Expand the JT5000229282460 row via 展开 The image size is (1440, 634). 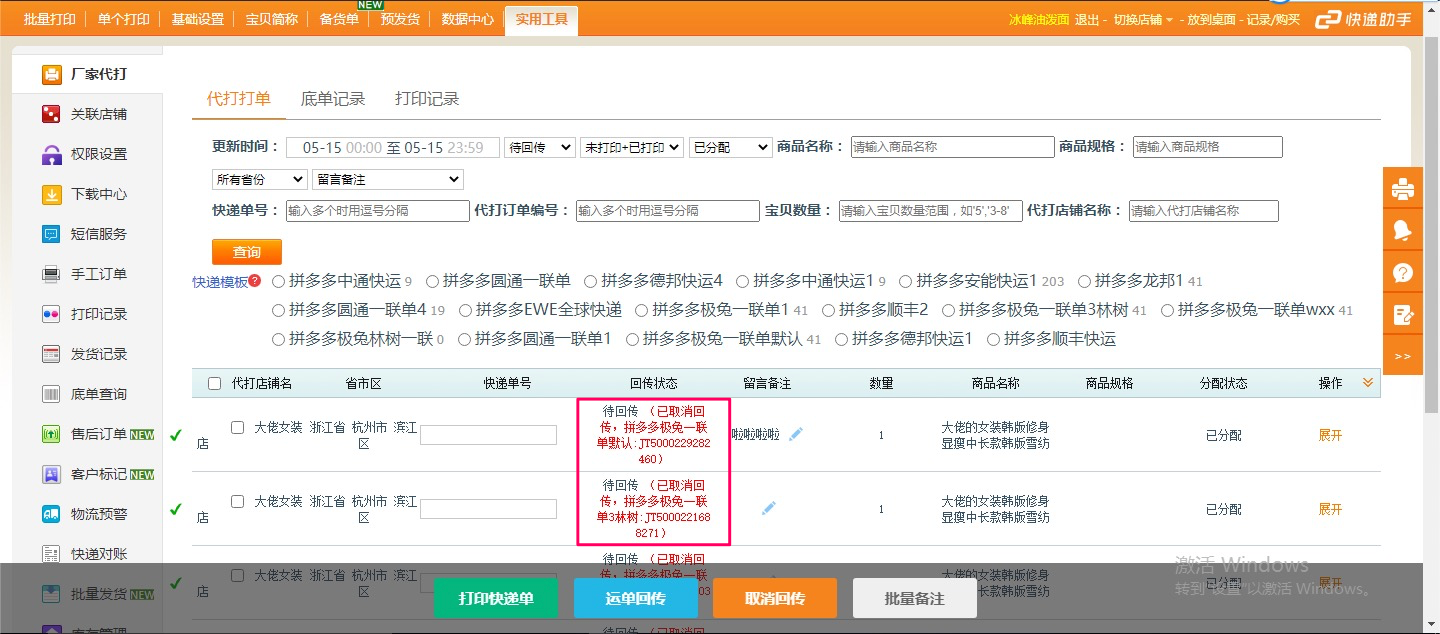coord(1330,435)
